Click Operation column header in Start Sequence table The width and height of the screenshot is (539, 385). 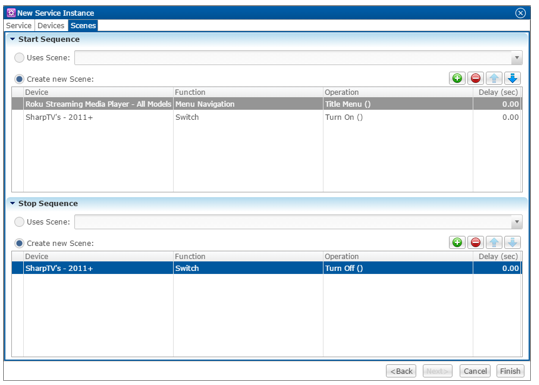click(x=398, y=92)
